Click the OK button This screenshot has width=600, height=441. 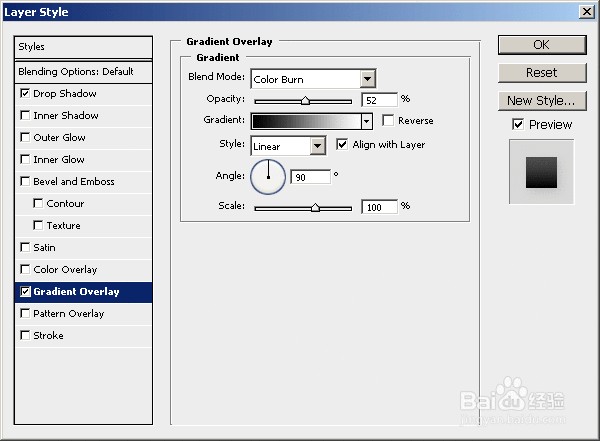pyautogui.click(x=542, y=45)
